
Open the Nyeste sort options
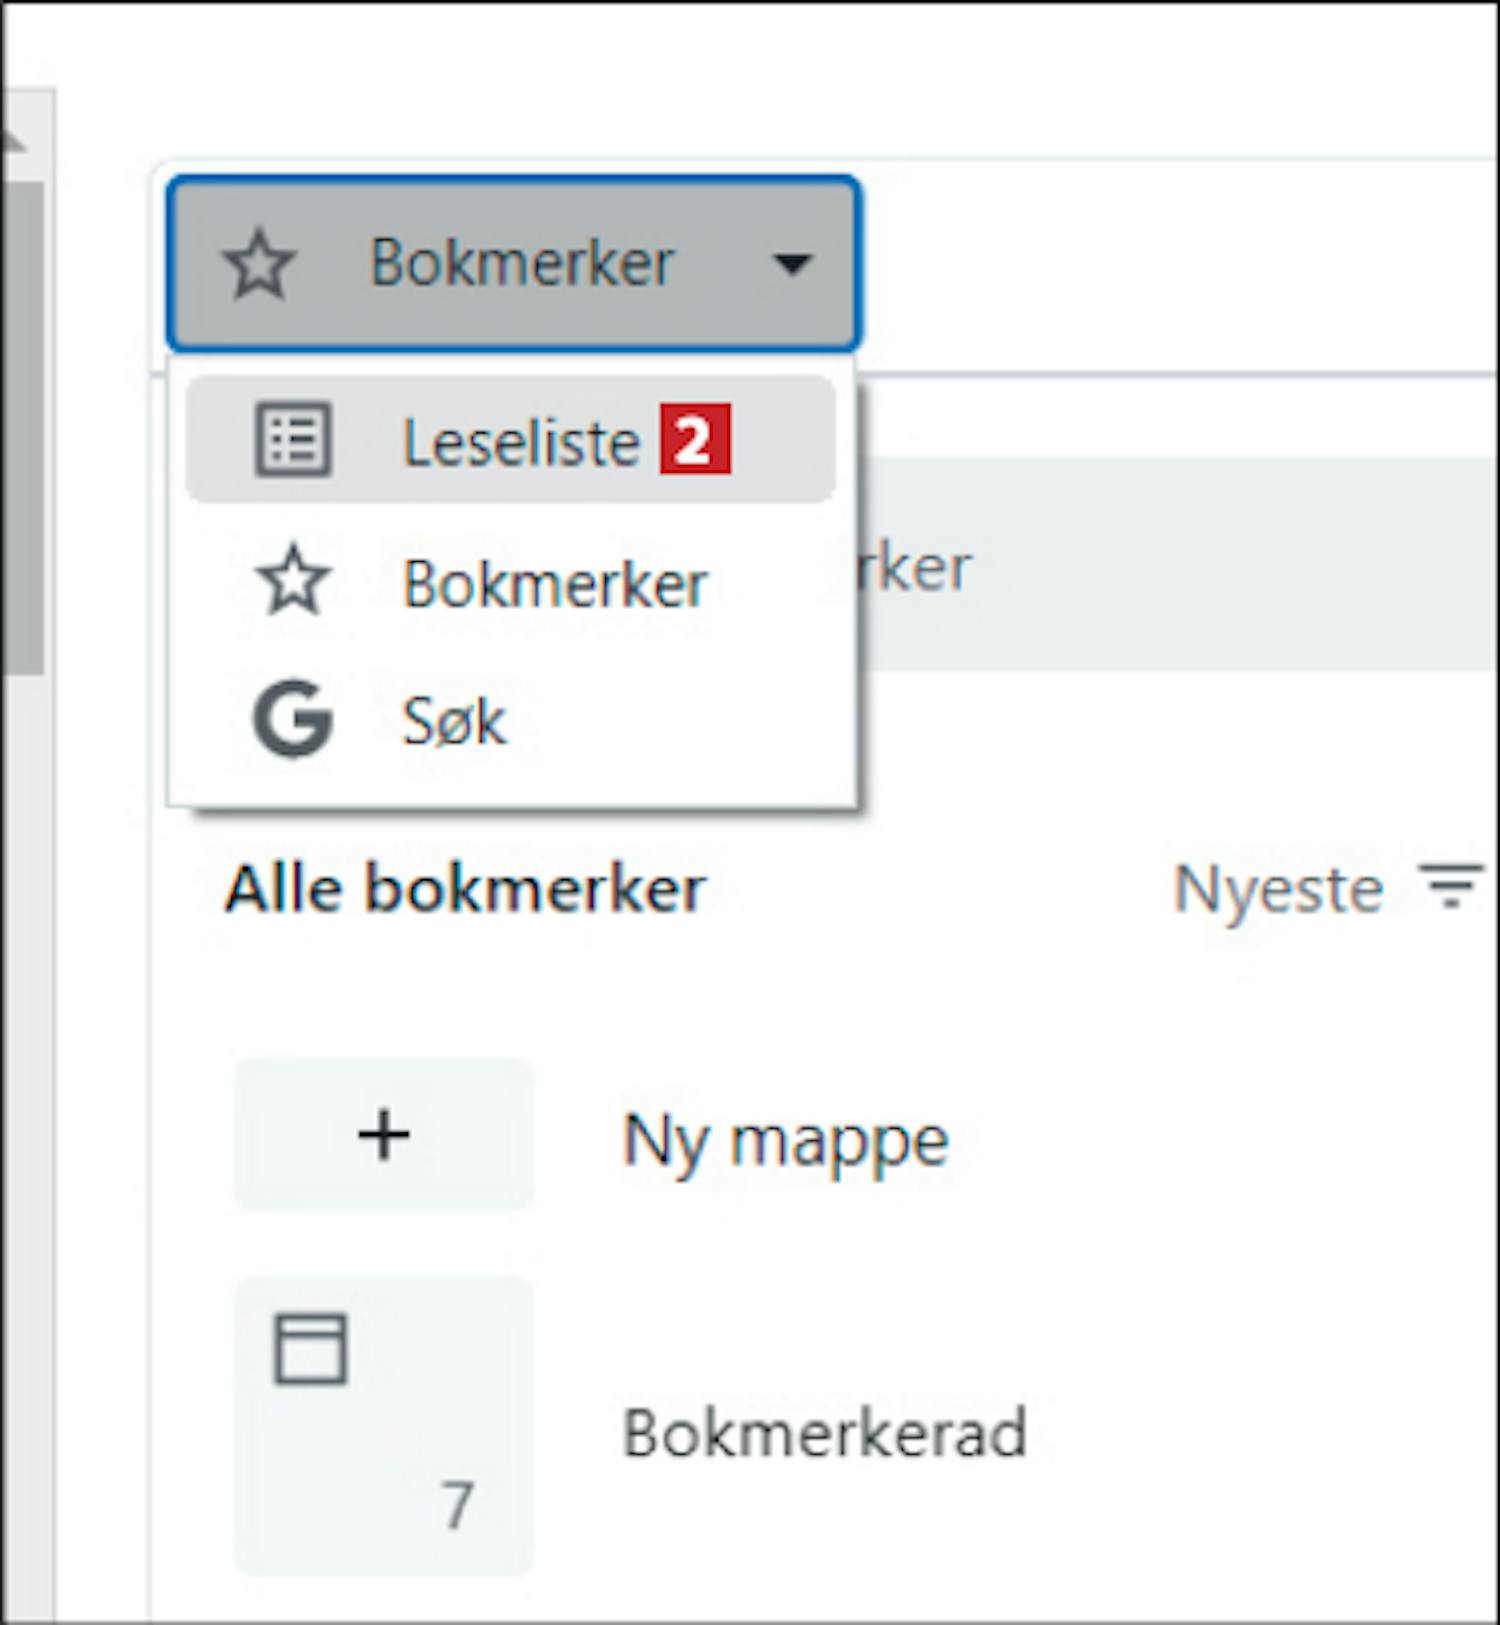[x=1329, y=888]
